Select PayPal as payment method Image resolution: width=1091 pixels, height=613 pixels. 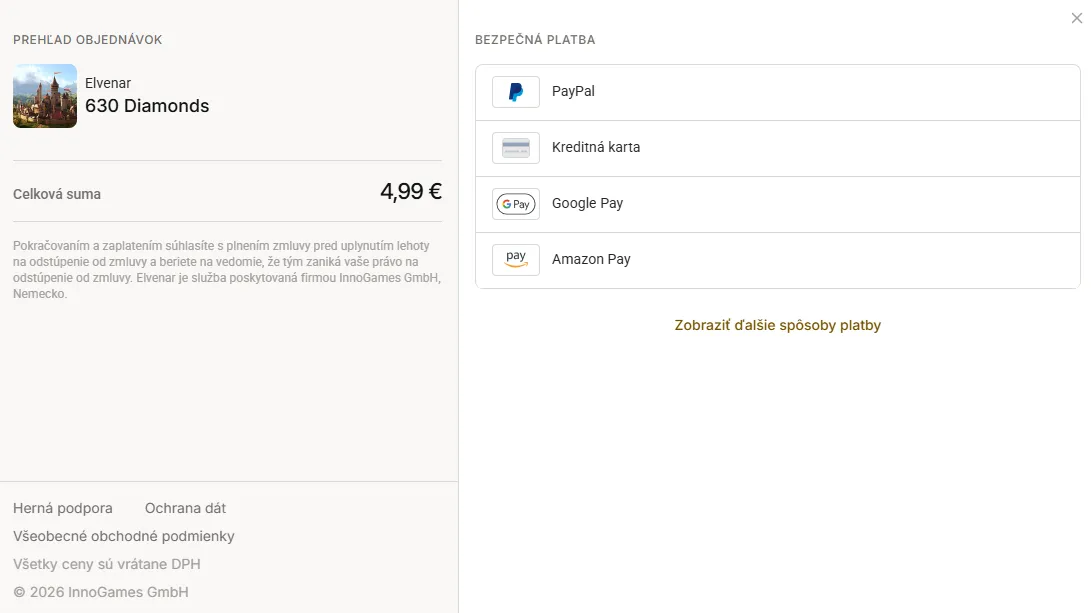[777, 93]
